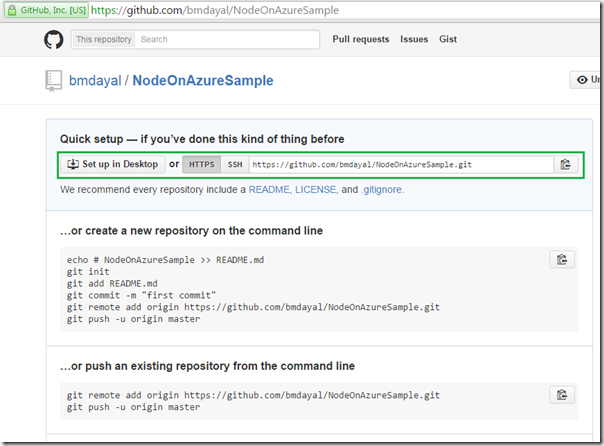Select the HTTPS protocol toggle
Image resolution: width=604 pixels, height=446 pixels.
(201, 164)
